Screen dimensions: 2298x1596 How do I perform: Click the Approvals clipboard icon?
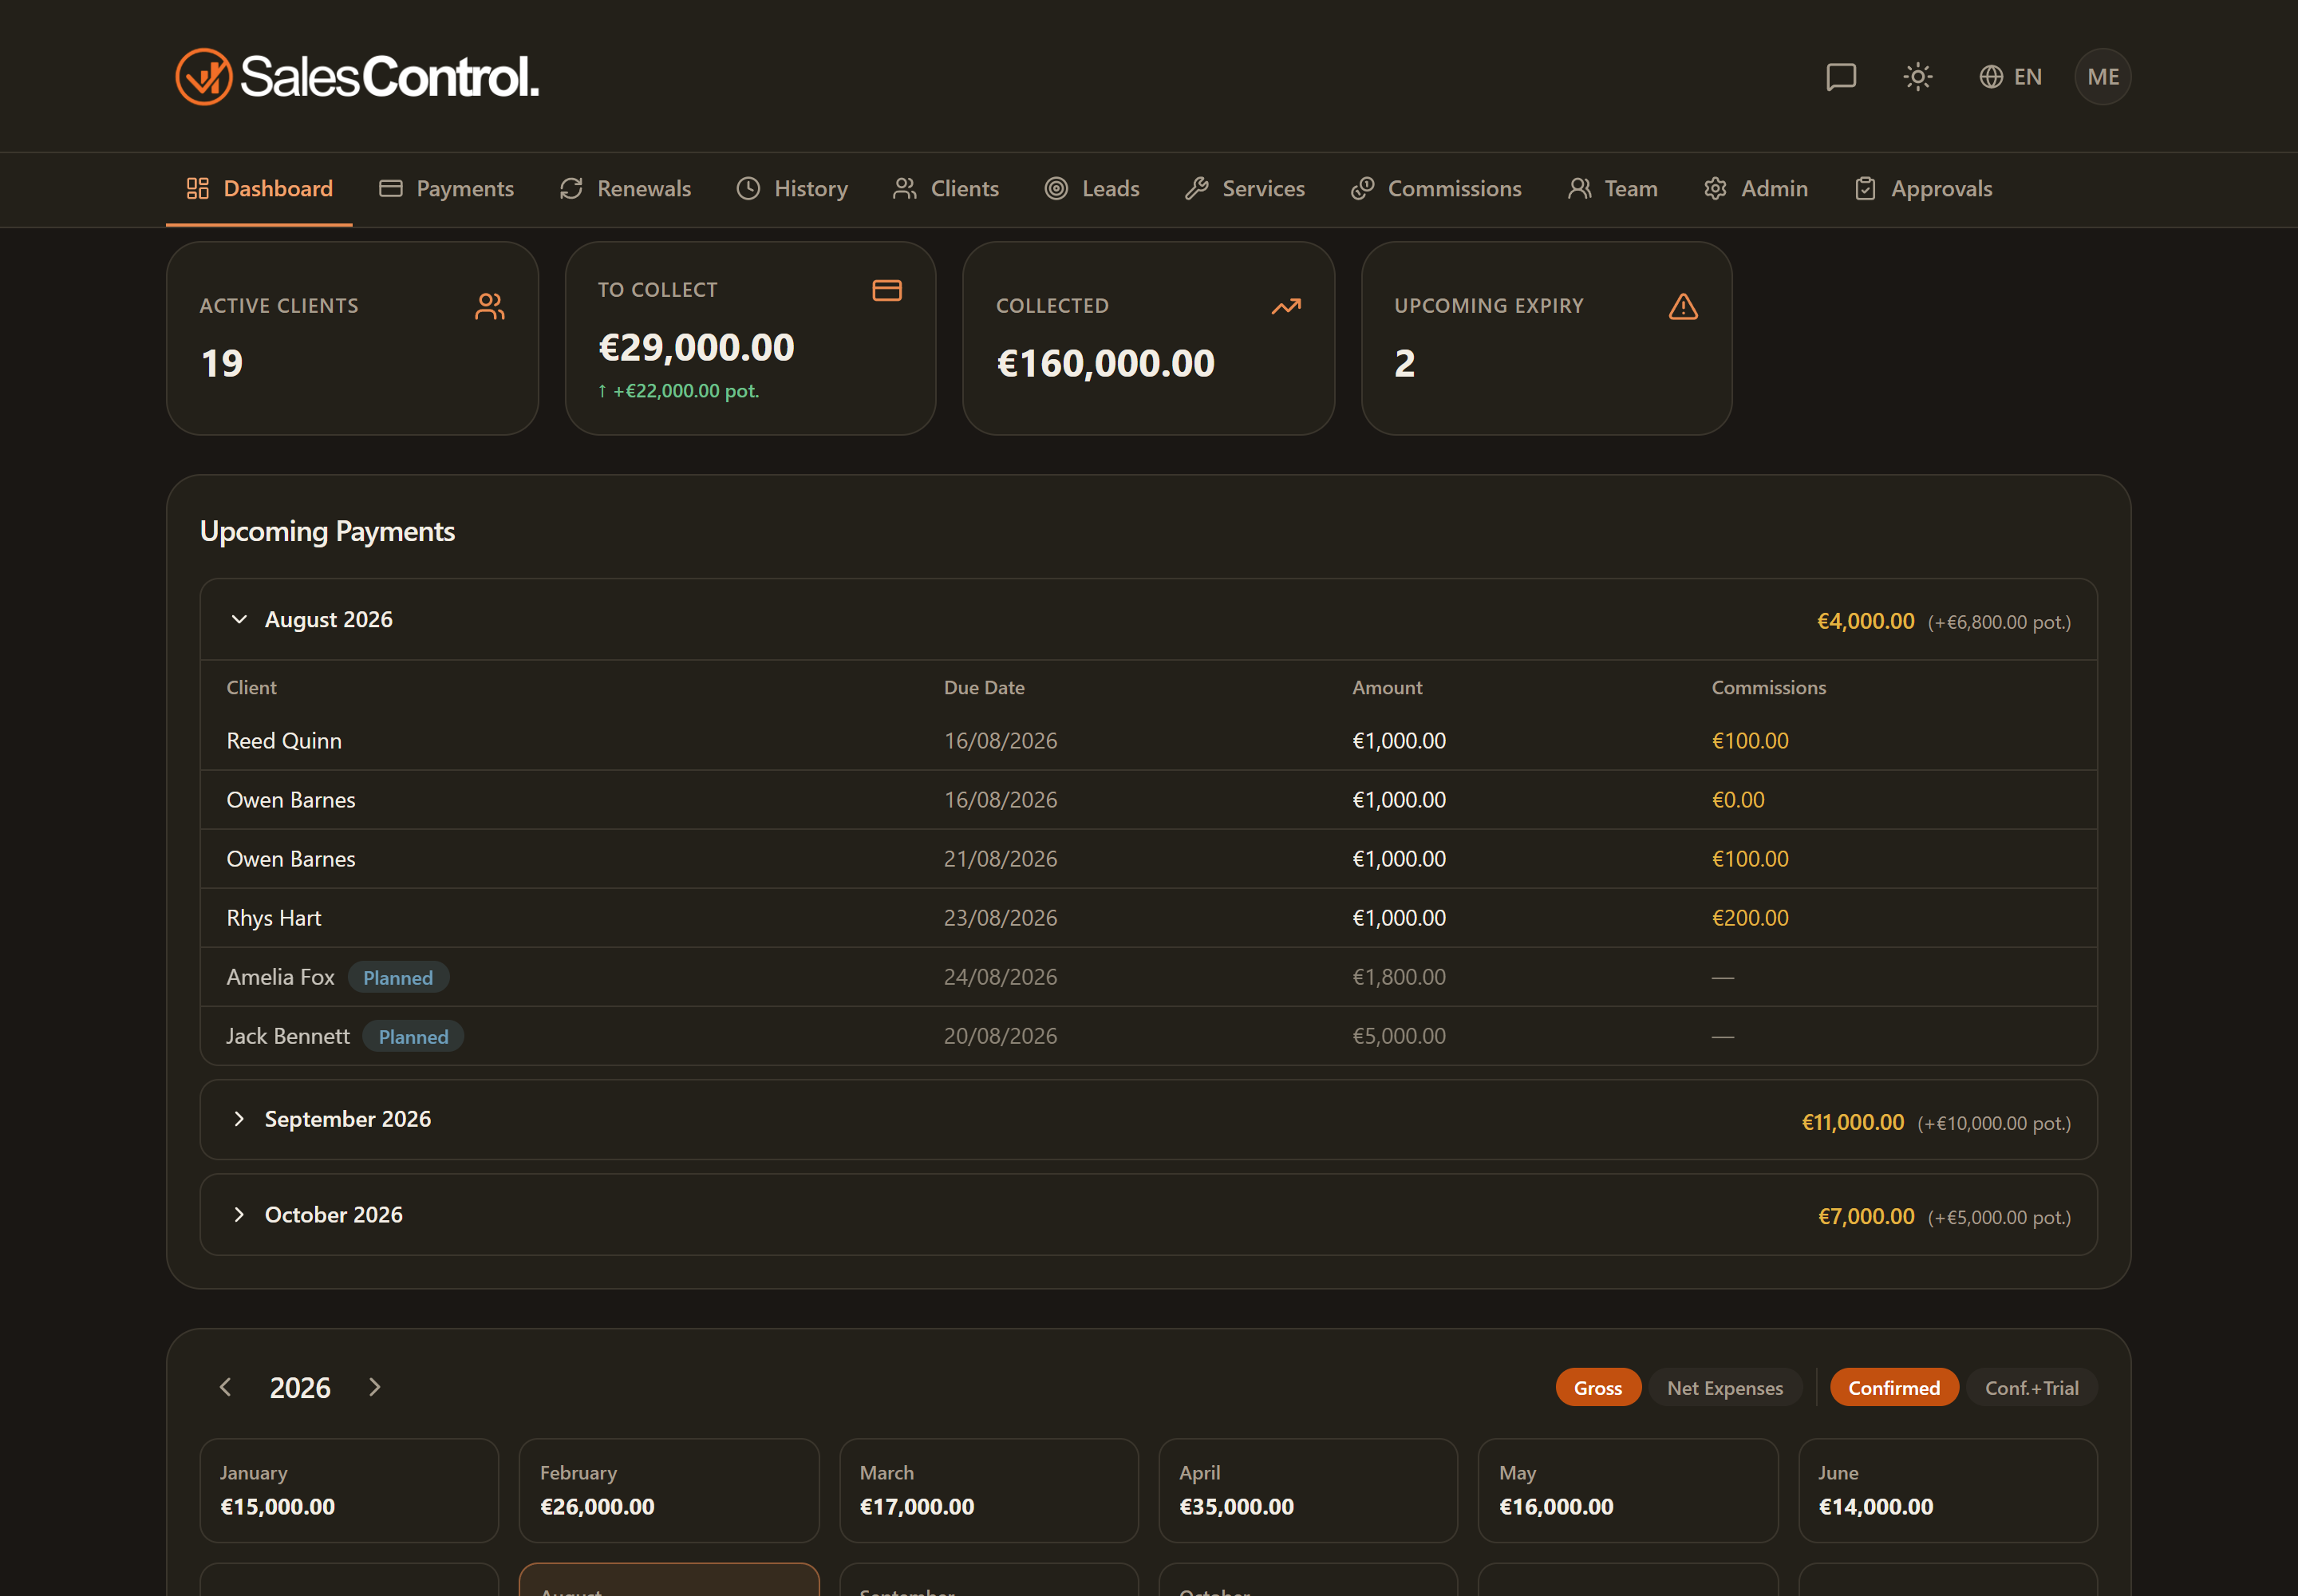tap(1865, 188)
